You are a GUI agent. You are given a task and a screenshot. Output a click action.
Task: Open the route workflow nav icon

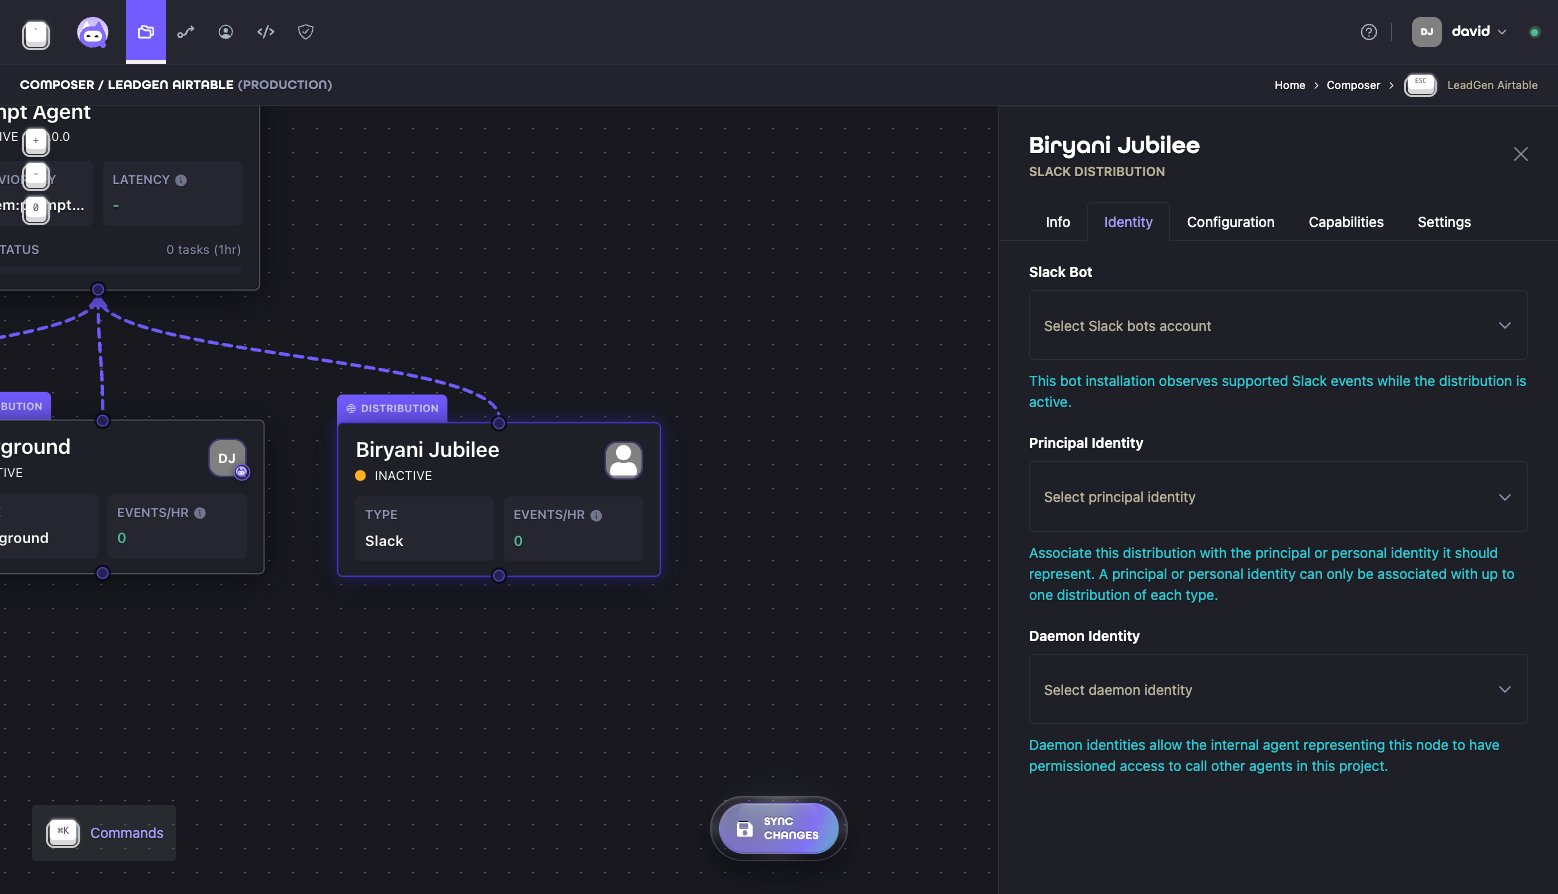[x=186, y=32]
